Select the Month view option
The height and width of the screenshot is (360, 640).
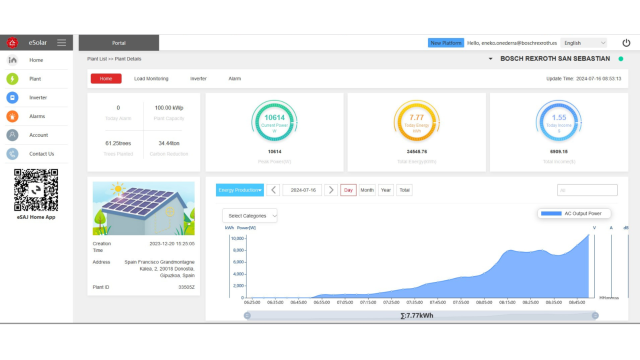pyautogui.click(x=367, y=190)
